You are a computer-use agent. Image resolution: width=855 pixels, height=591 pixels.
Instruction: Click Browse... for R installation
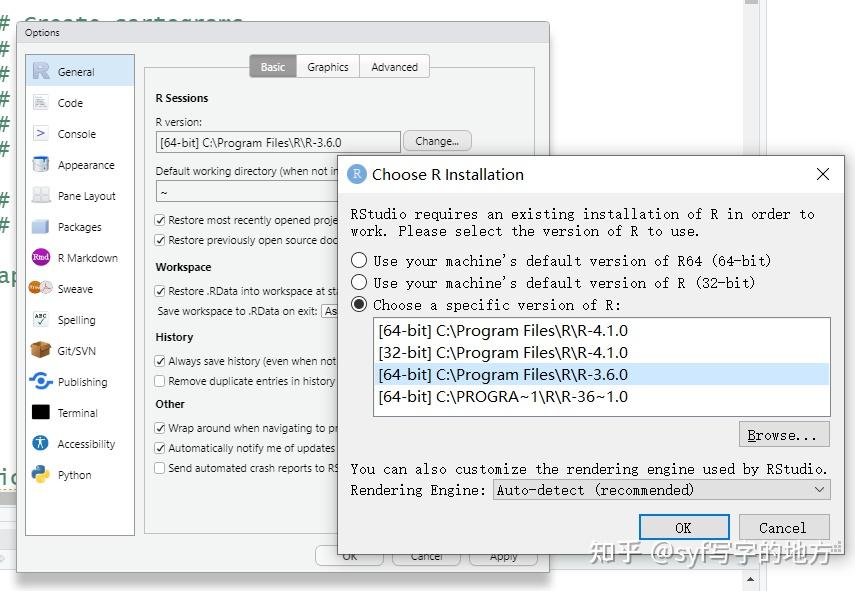(784, 435)
